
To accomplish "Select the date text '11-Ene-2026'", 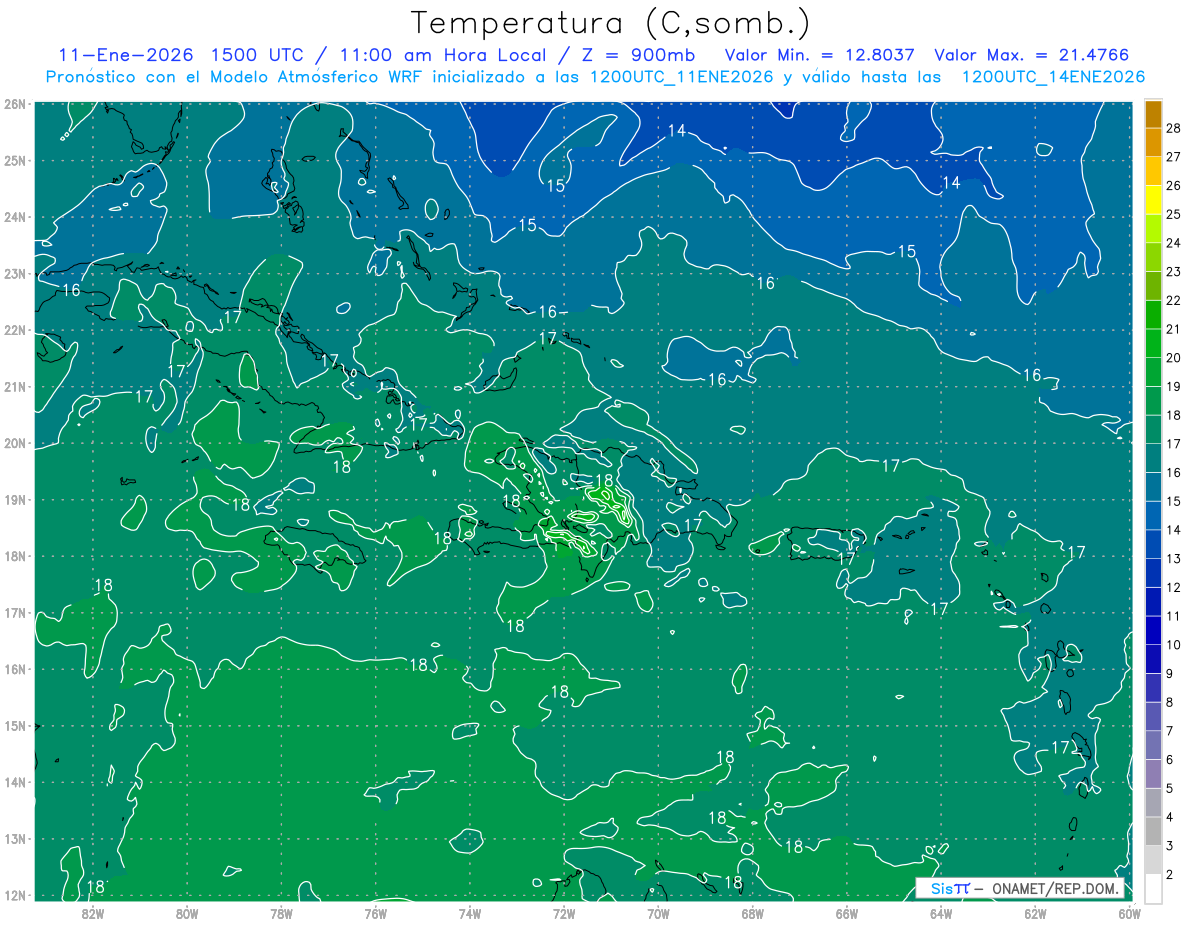I will [125, 55].
